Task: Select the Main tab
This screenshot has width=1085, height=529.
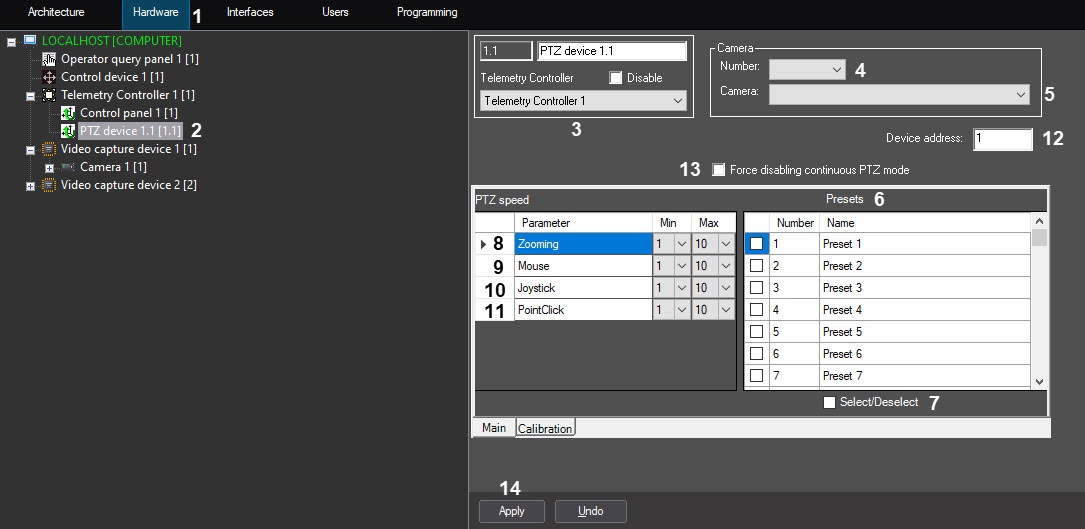Action: [494, 428]
